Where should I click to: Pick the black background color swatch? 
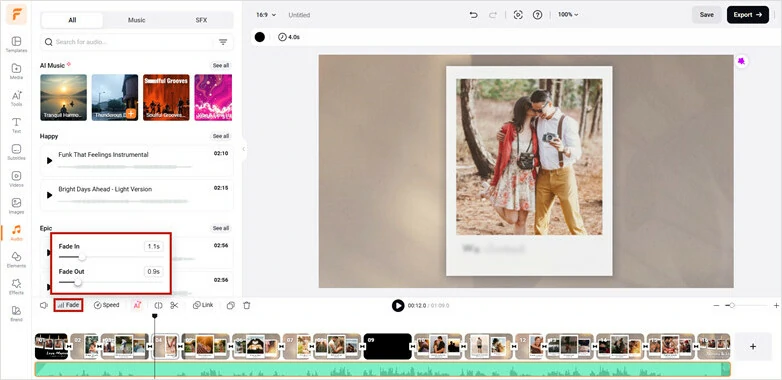(260, 37)
